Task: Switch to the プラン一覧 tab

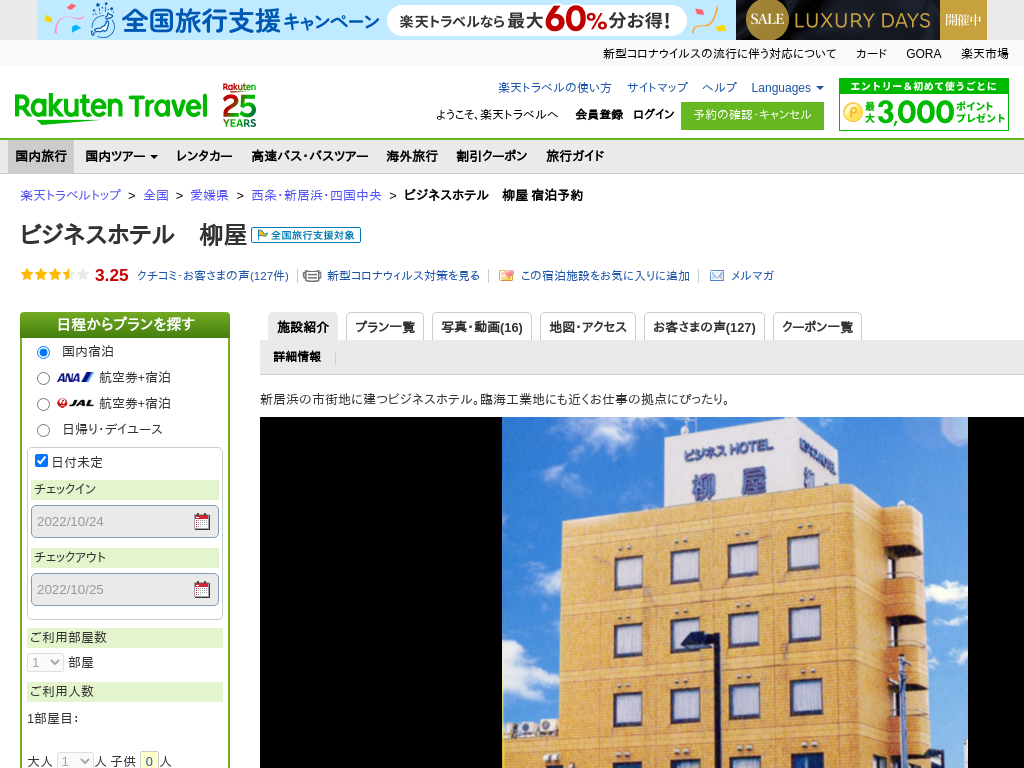Action: [385, 327]
